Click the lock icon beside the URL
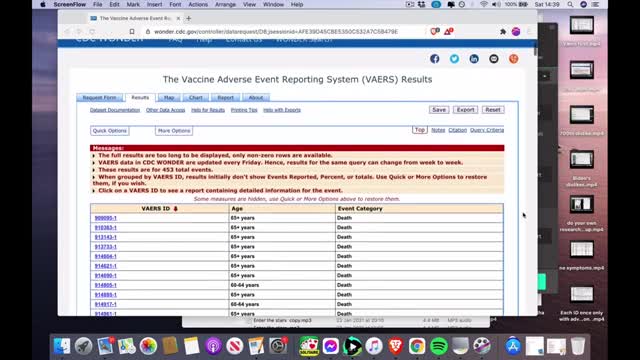 (x=148, y=31)
